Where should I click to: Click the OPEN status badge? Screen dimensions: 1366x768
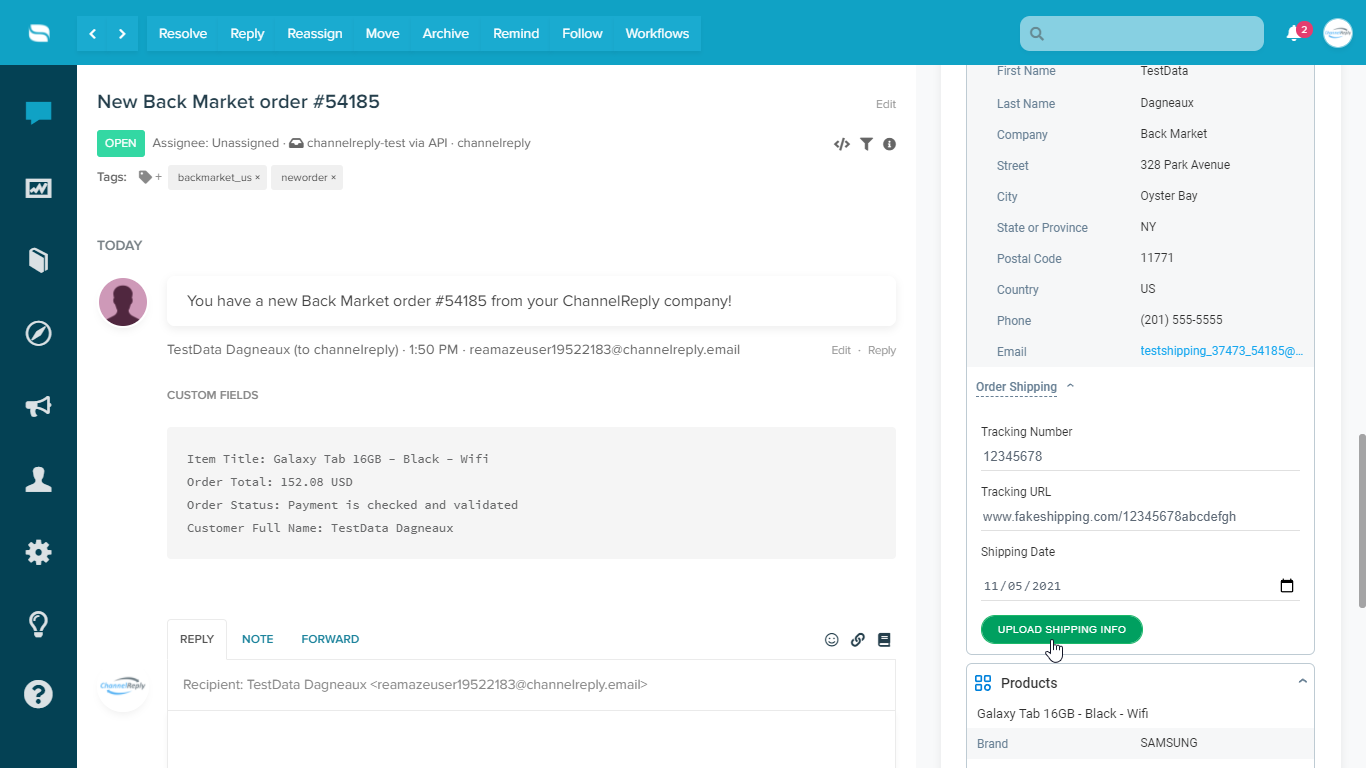coord(121,143)
